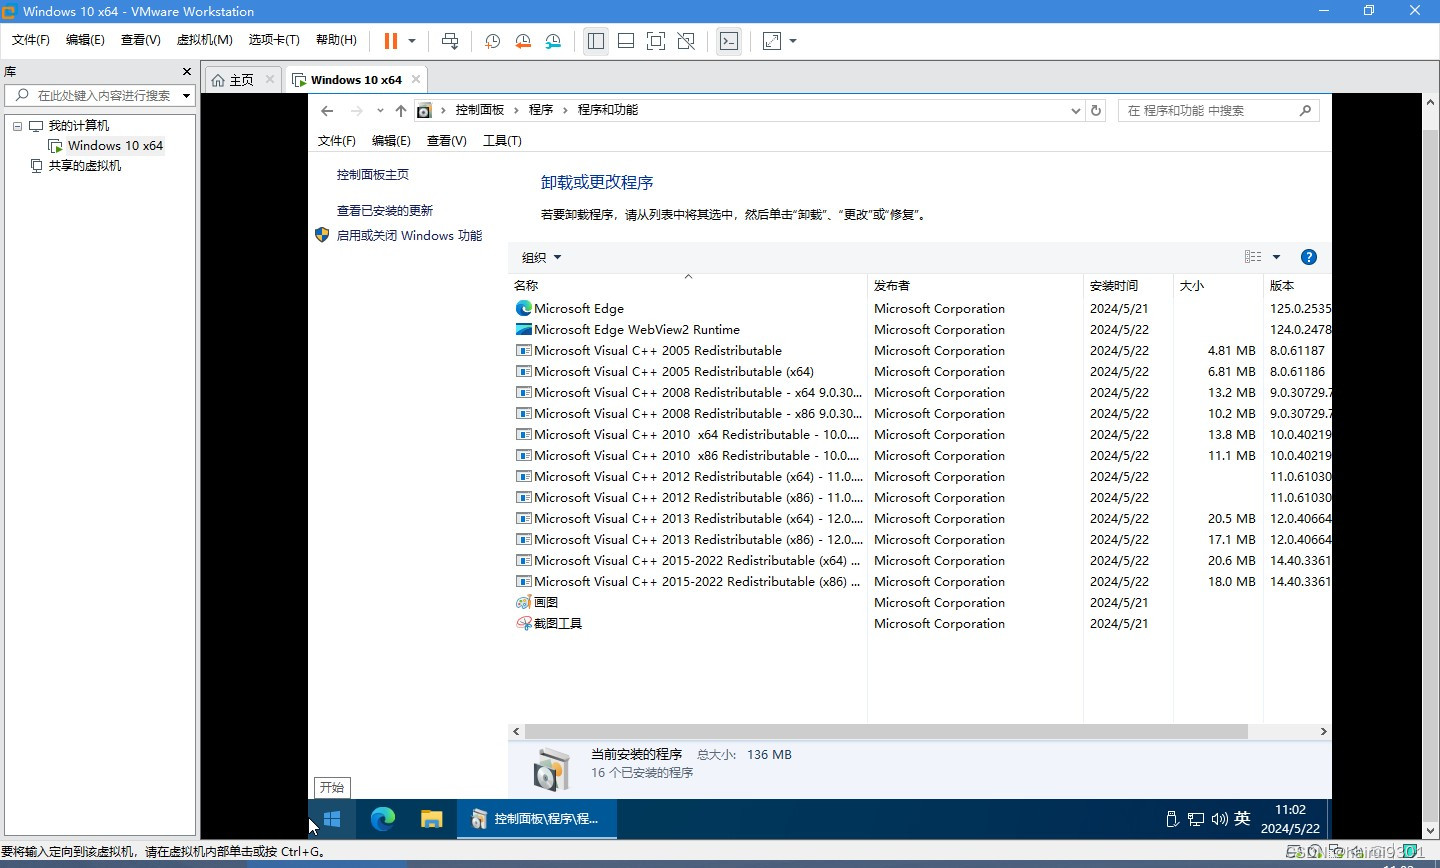Click the horizontal scrollbar of program list
This screenshot has height=868, width=1440.
point(886,731)
